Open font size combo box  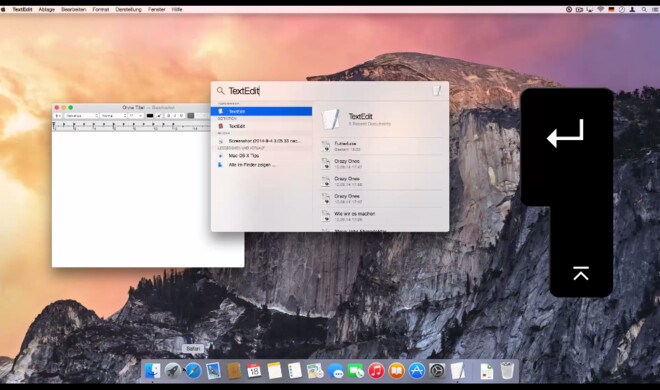point(136,115)
